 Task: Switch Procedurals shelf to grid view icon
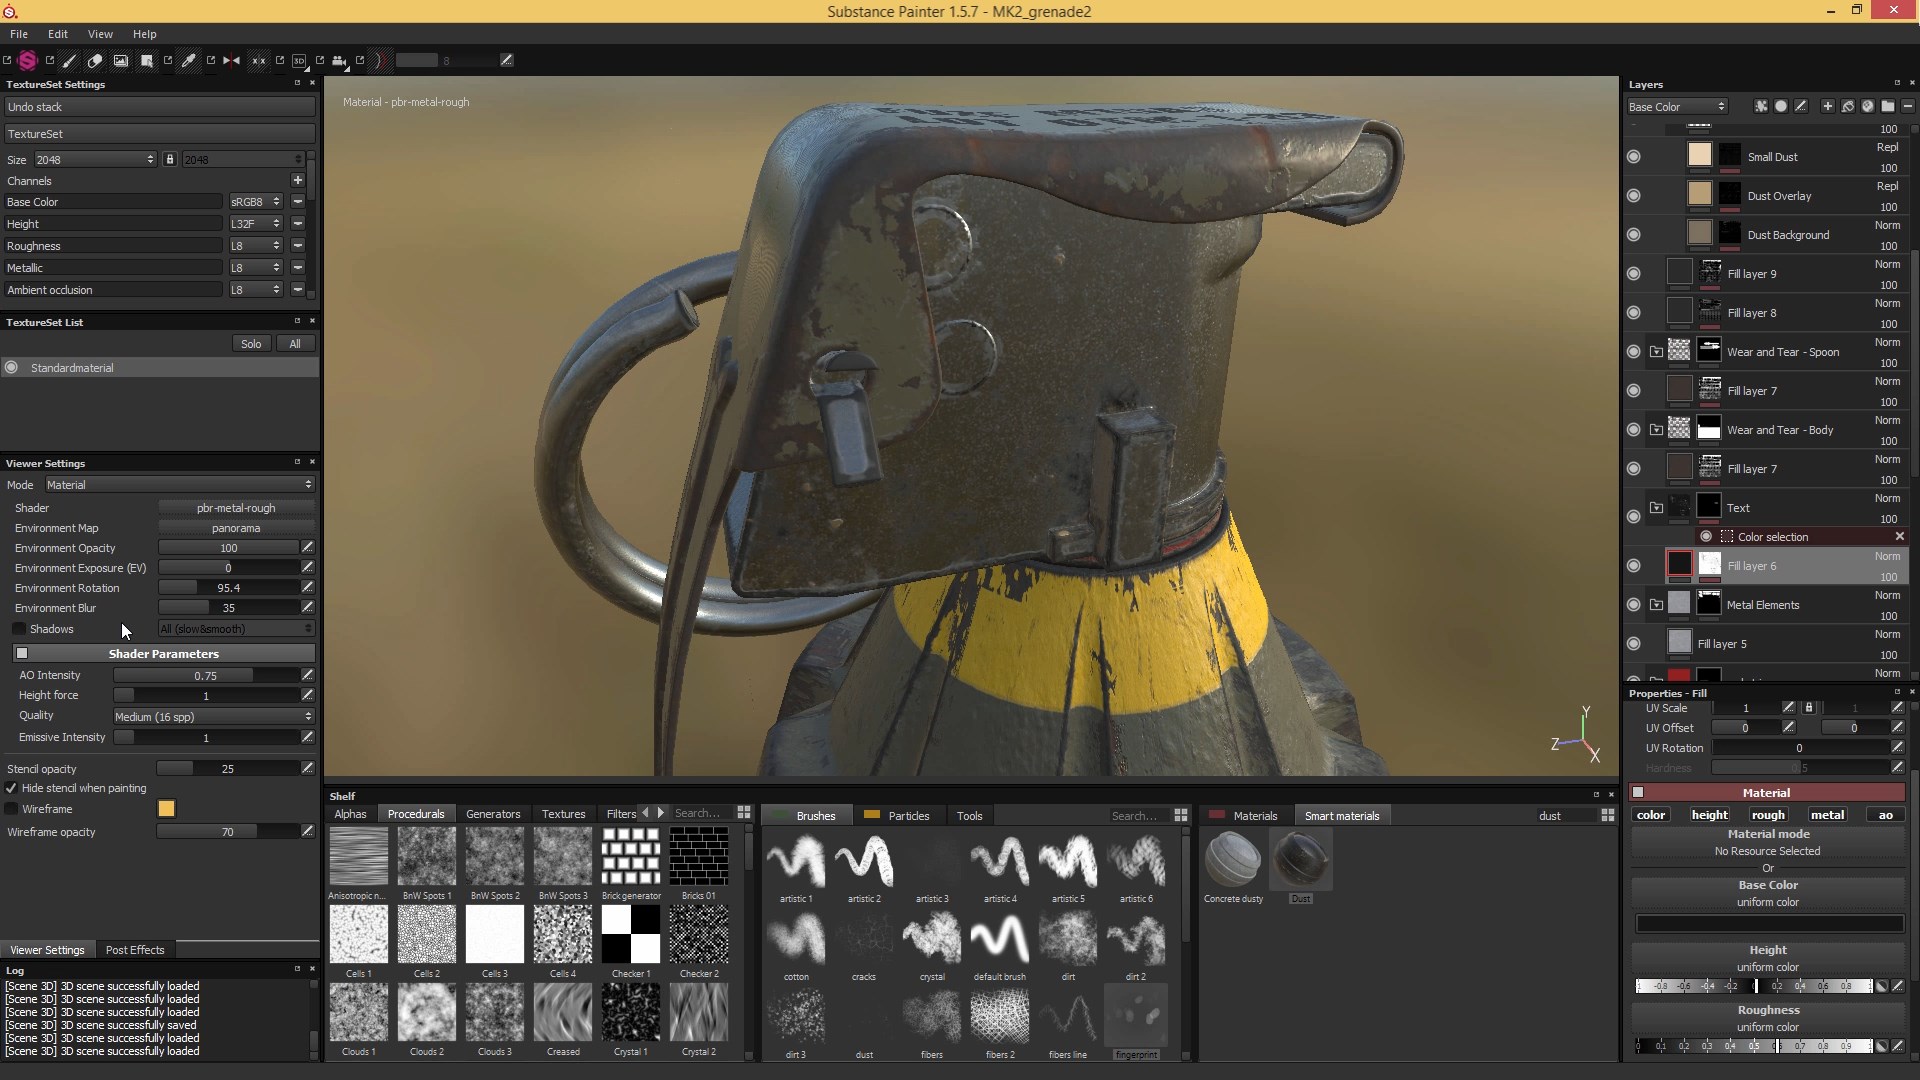(x=744, y=813)
